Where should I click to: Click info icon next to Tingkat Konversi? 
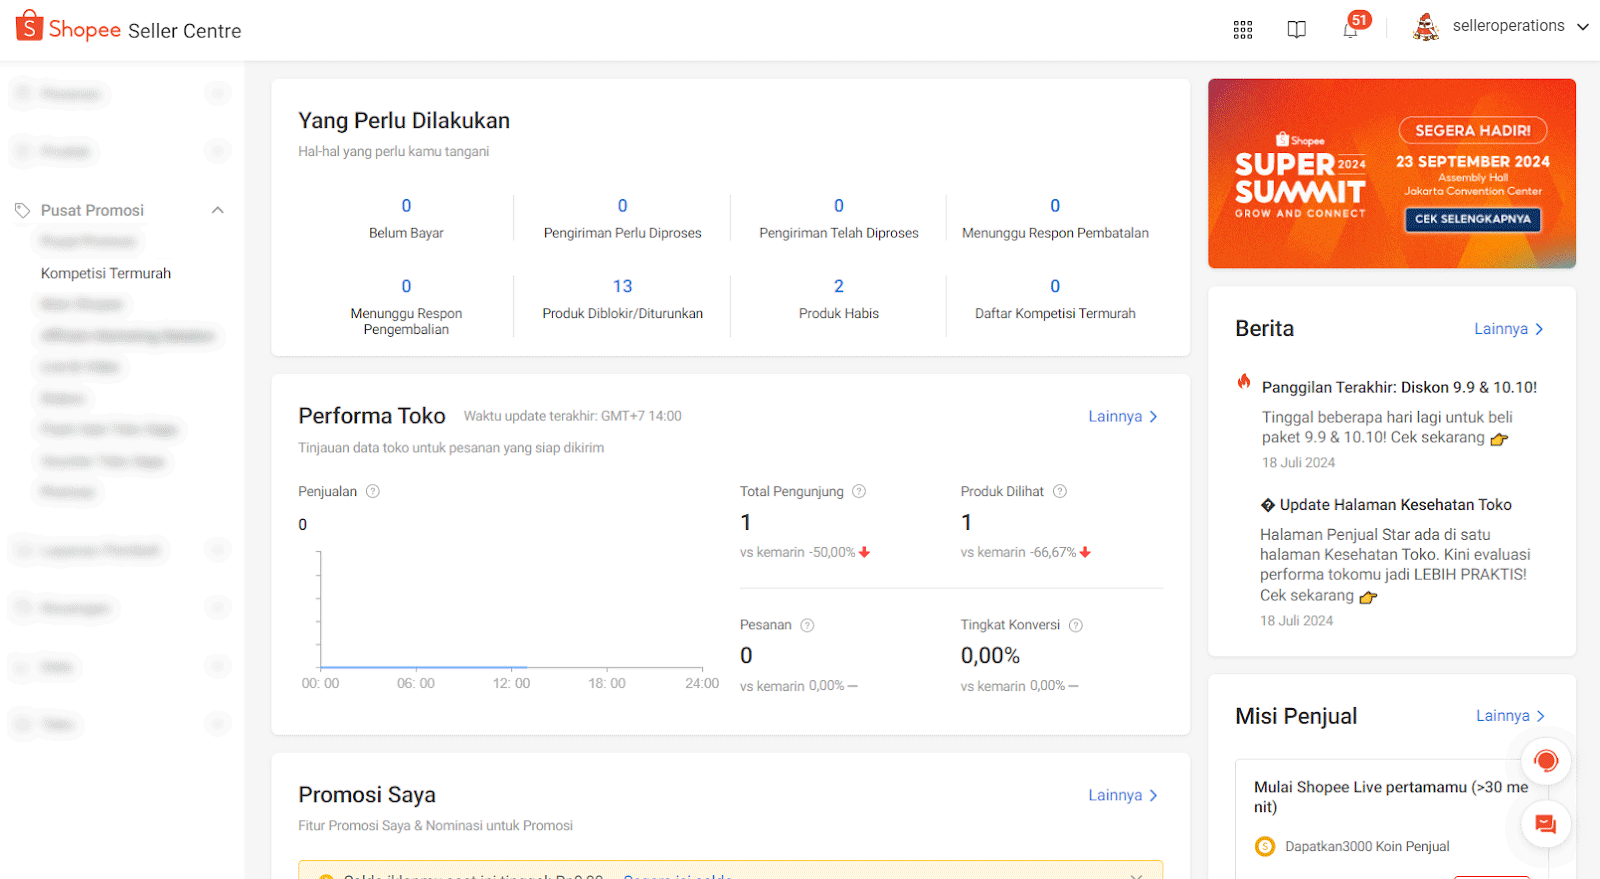[x=1076, y=625]
